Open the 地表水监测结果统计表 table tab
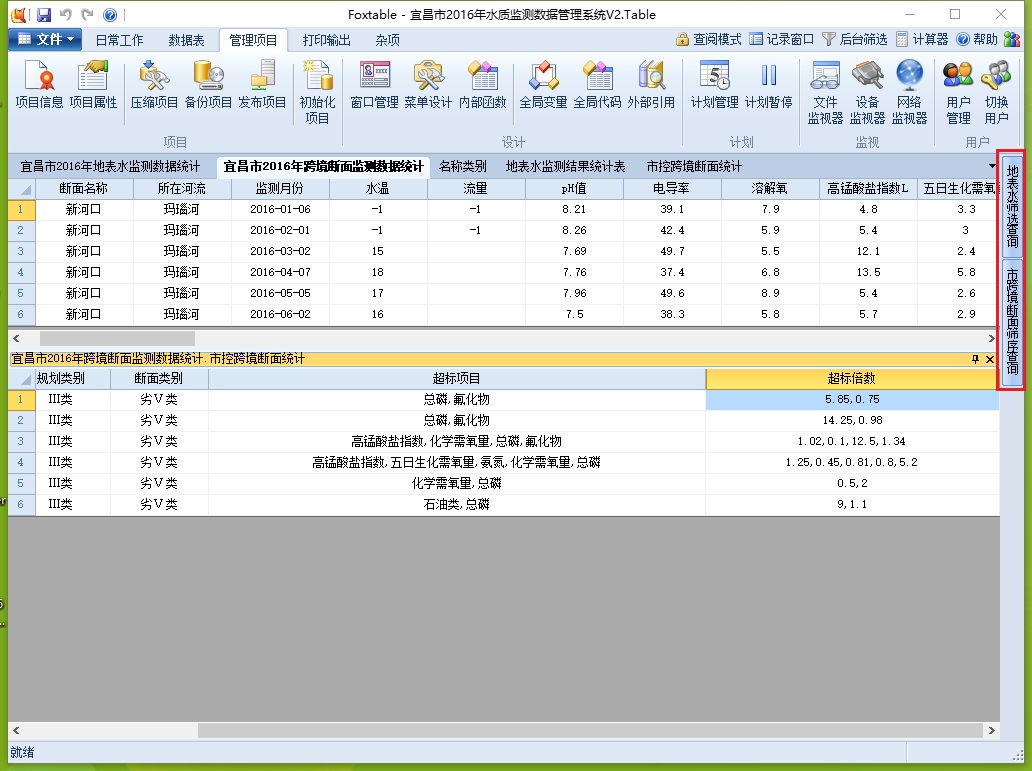The height and width of the screenshot is (771, 1032). click(x=565, y=167)
